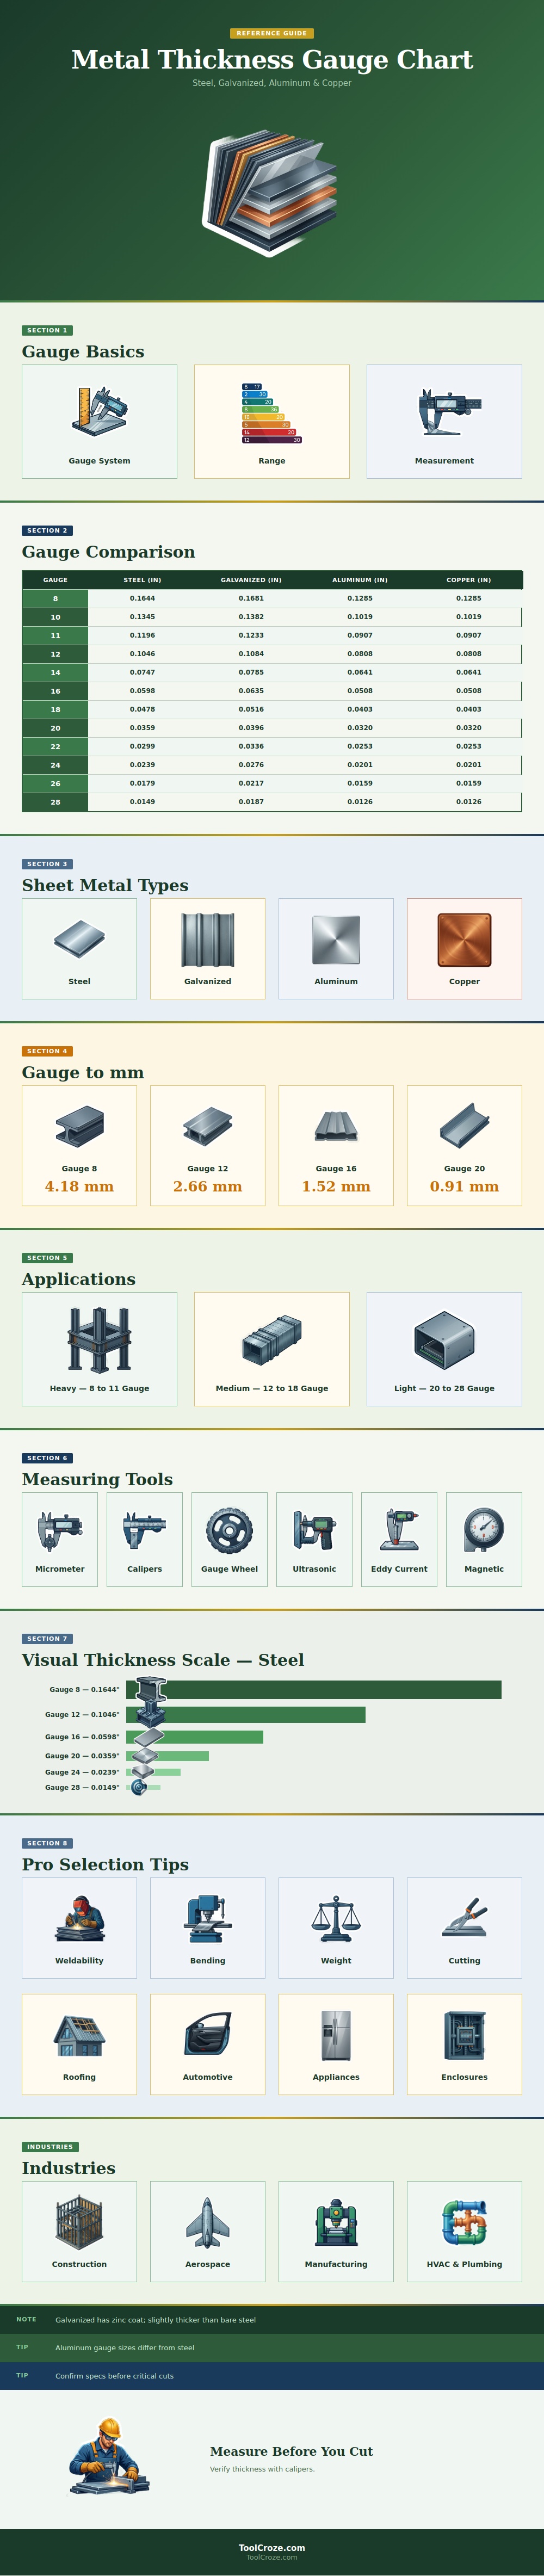Click the GALVANIZED (IN) column header
Image resolution: width=544 pixels, height=2576 pixels.
click(251, 580)
